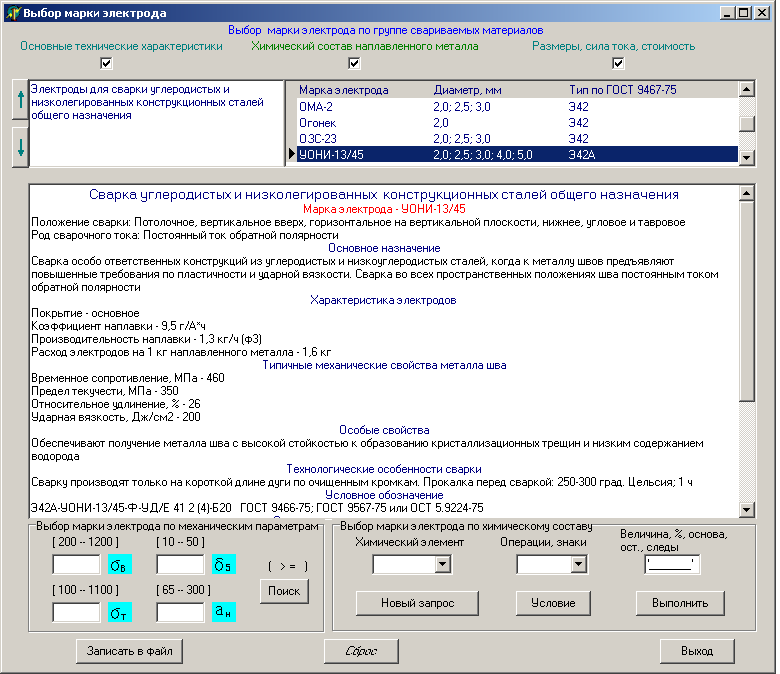The width and height of the screenshot is (780, 674).
Task: Click the Диаметр, мм column header
Action: 468,90
